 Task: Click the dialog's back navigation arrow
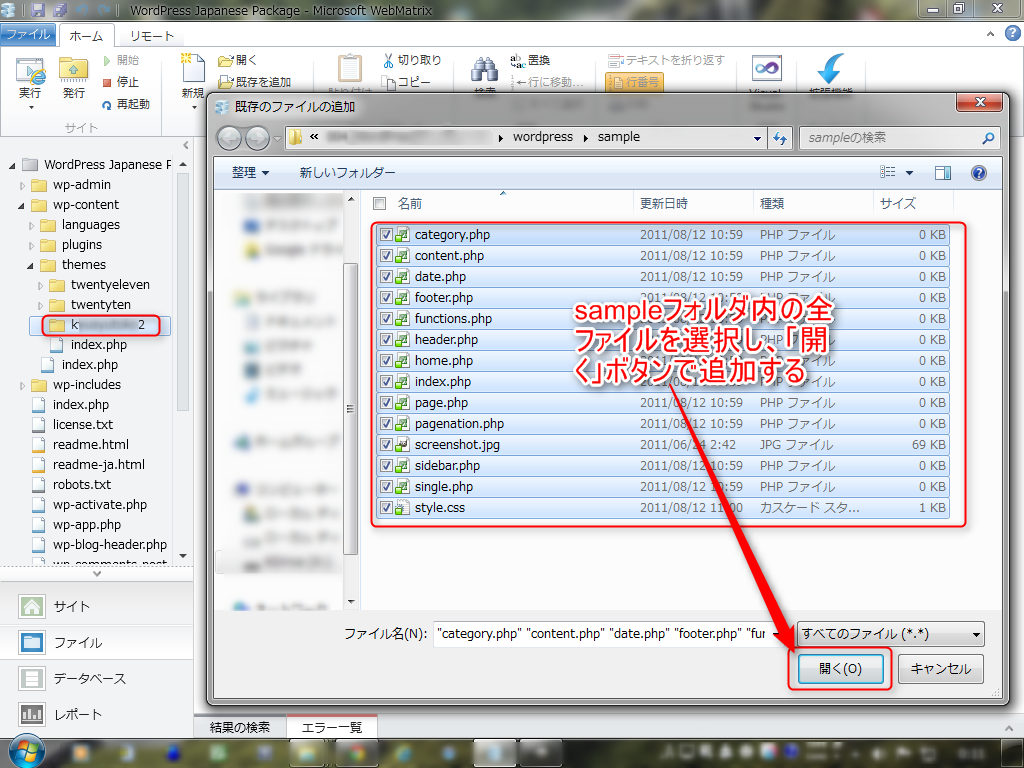[x=230, y=138]
